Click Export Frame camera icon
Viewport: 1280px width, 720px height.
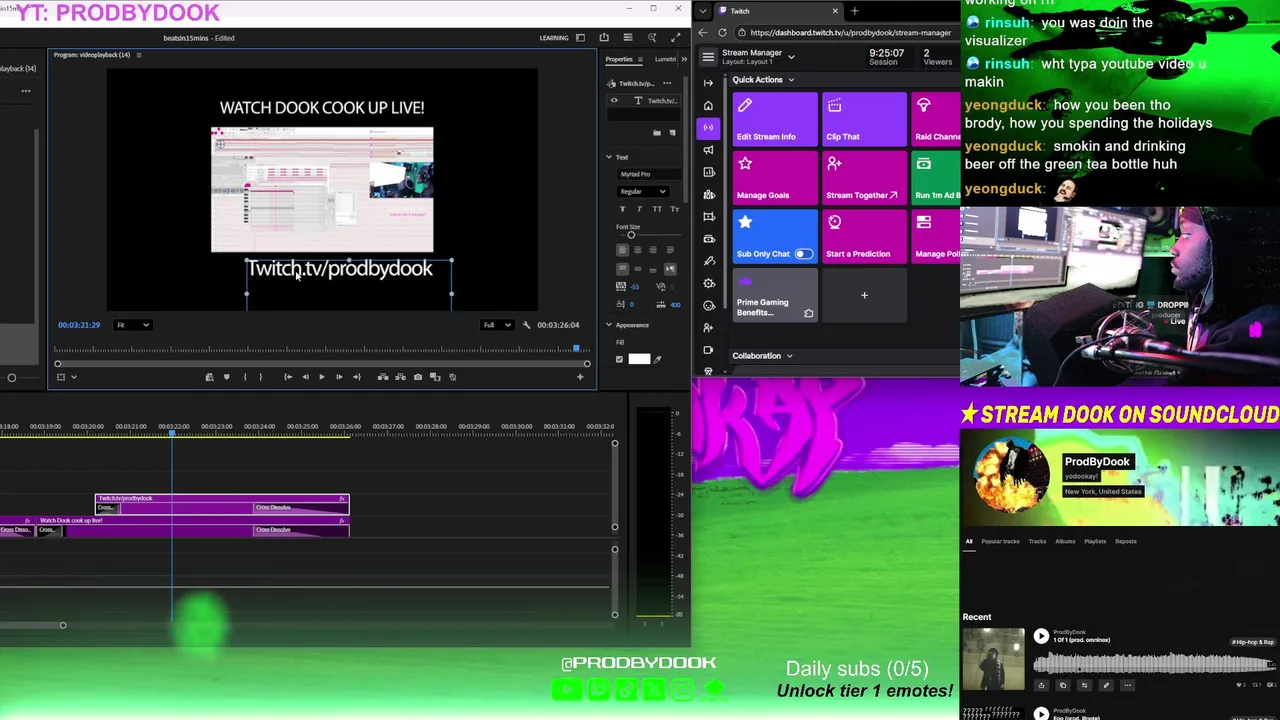[418, 377]
